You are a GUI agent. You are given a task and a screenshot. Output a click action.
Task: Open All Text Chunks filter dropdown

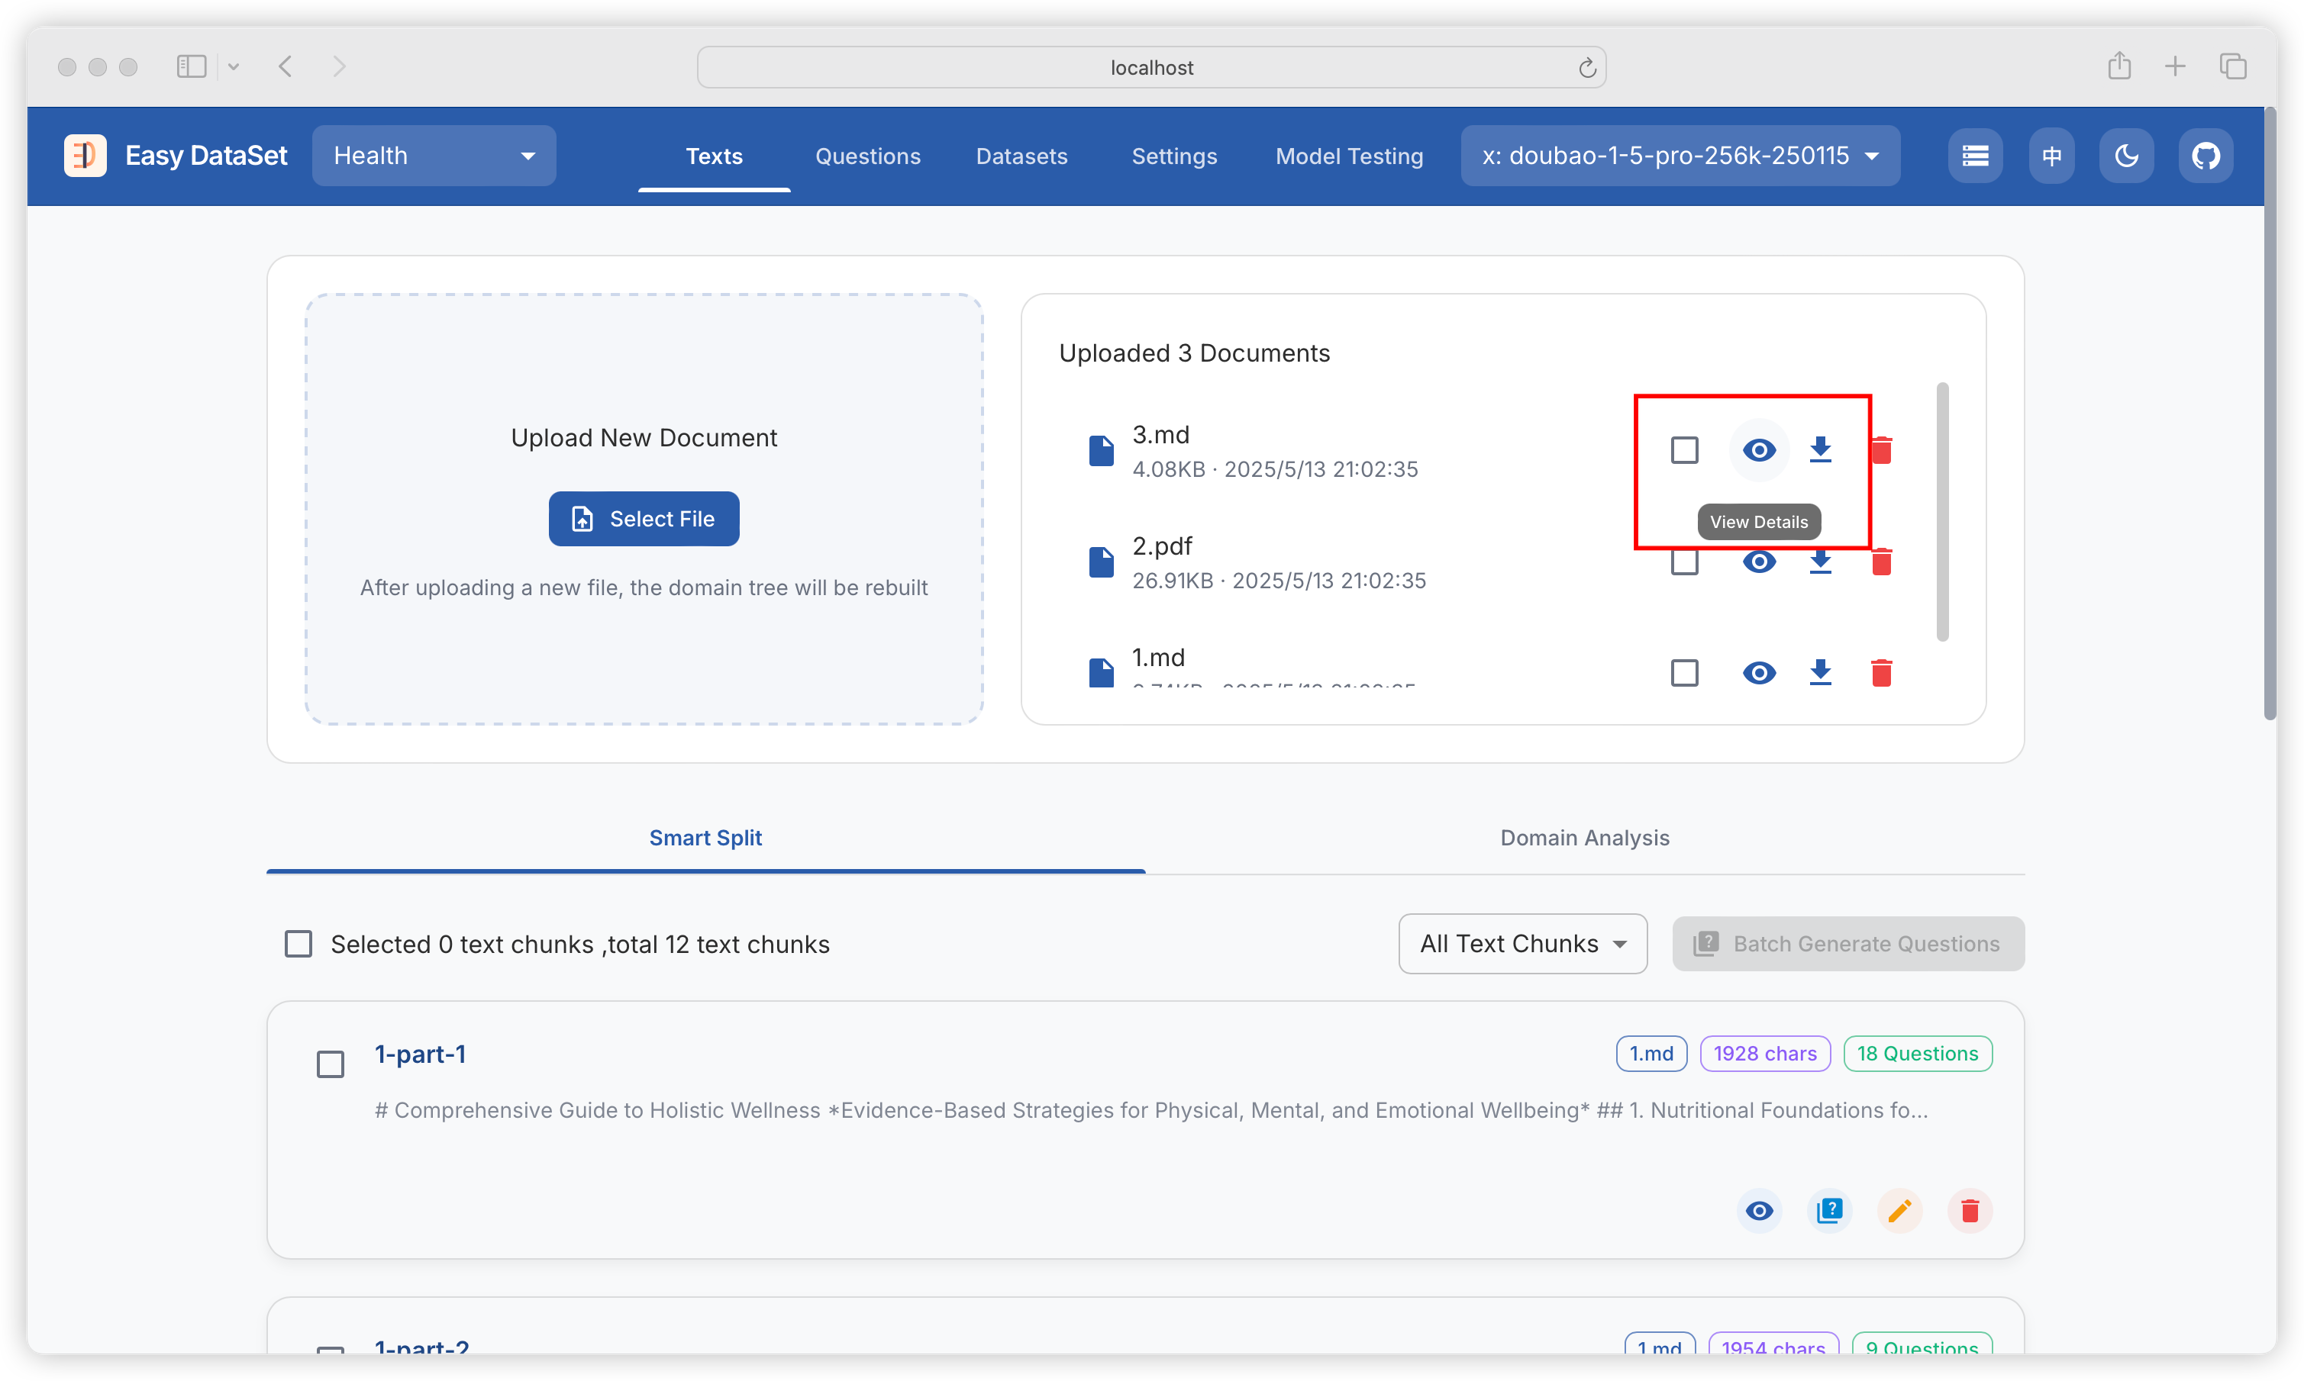(x=1522, y=944)
